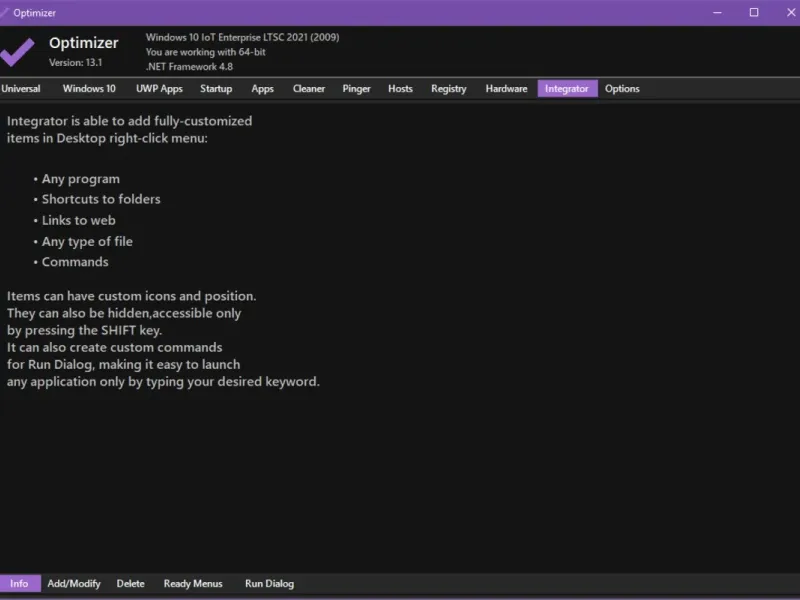This screenshot has height=600, width=800.
Task: Open the Cleaner tab
Action: pos(309,89)
